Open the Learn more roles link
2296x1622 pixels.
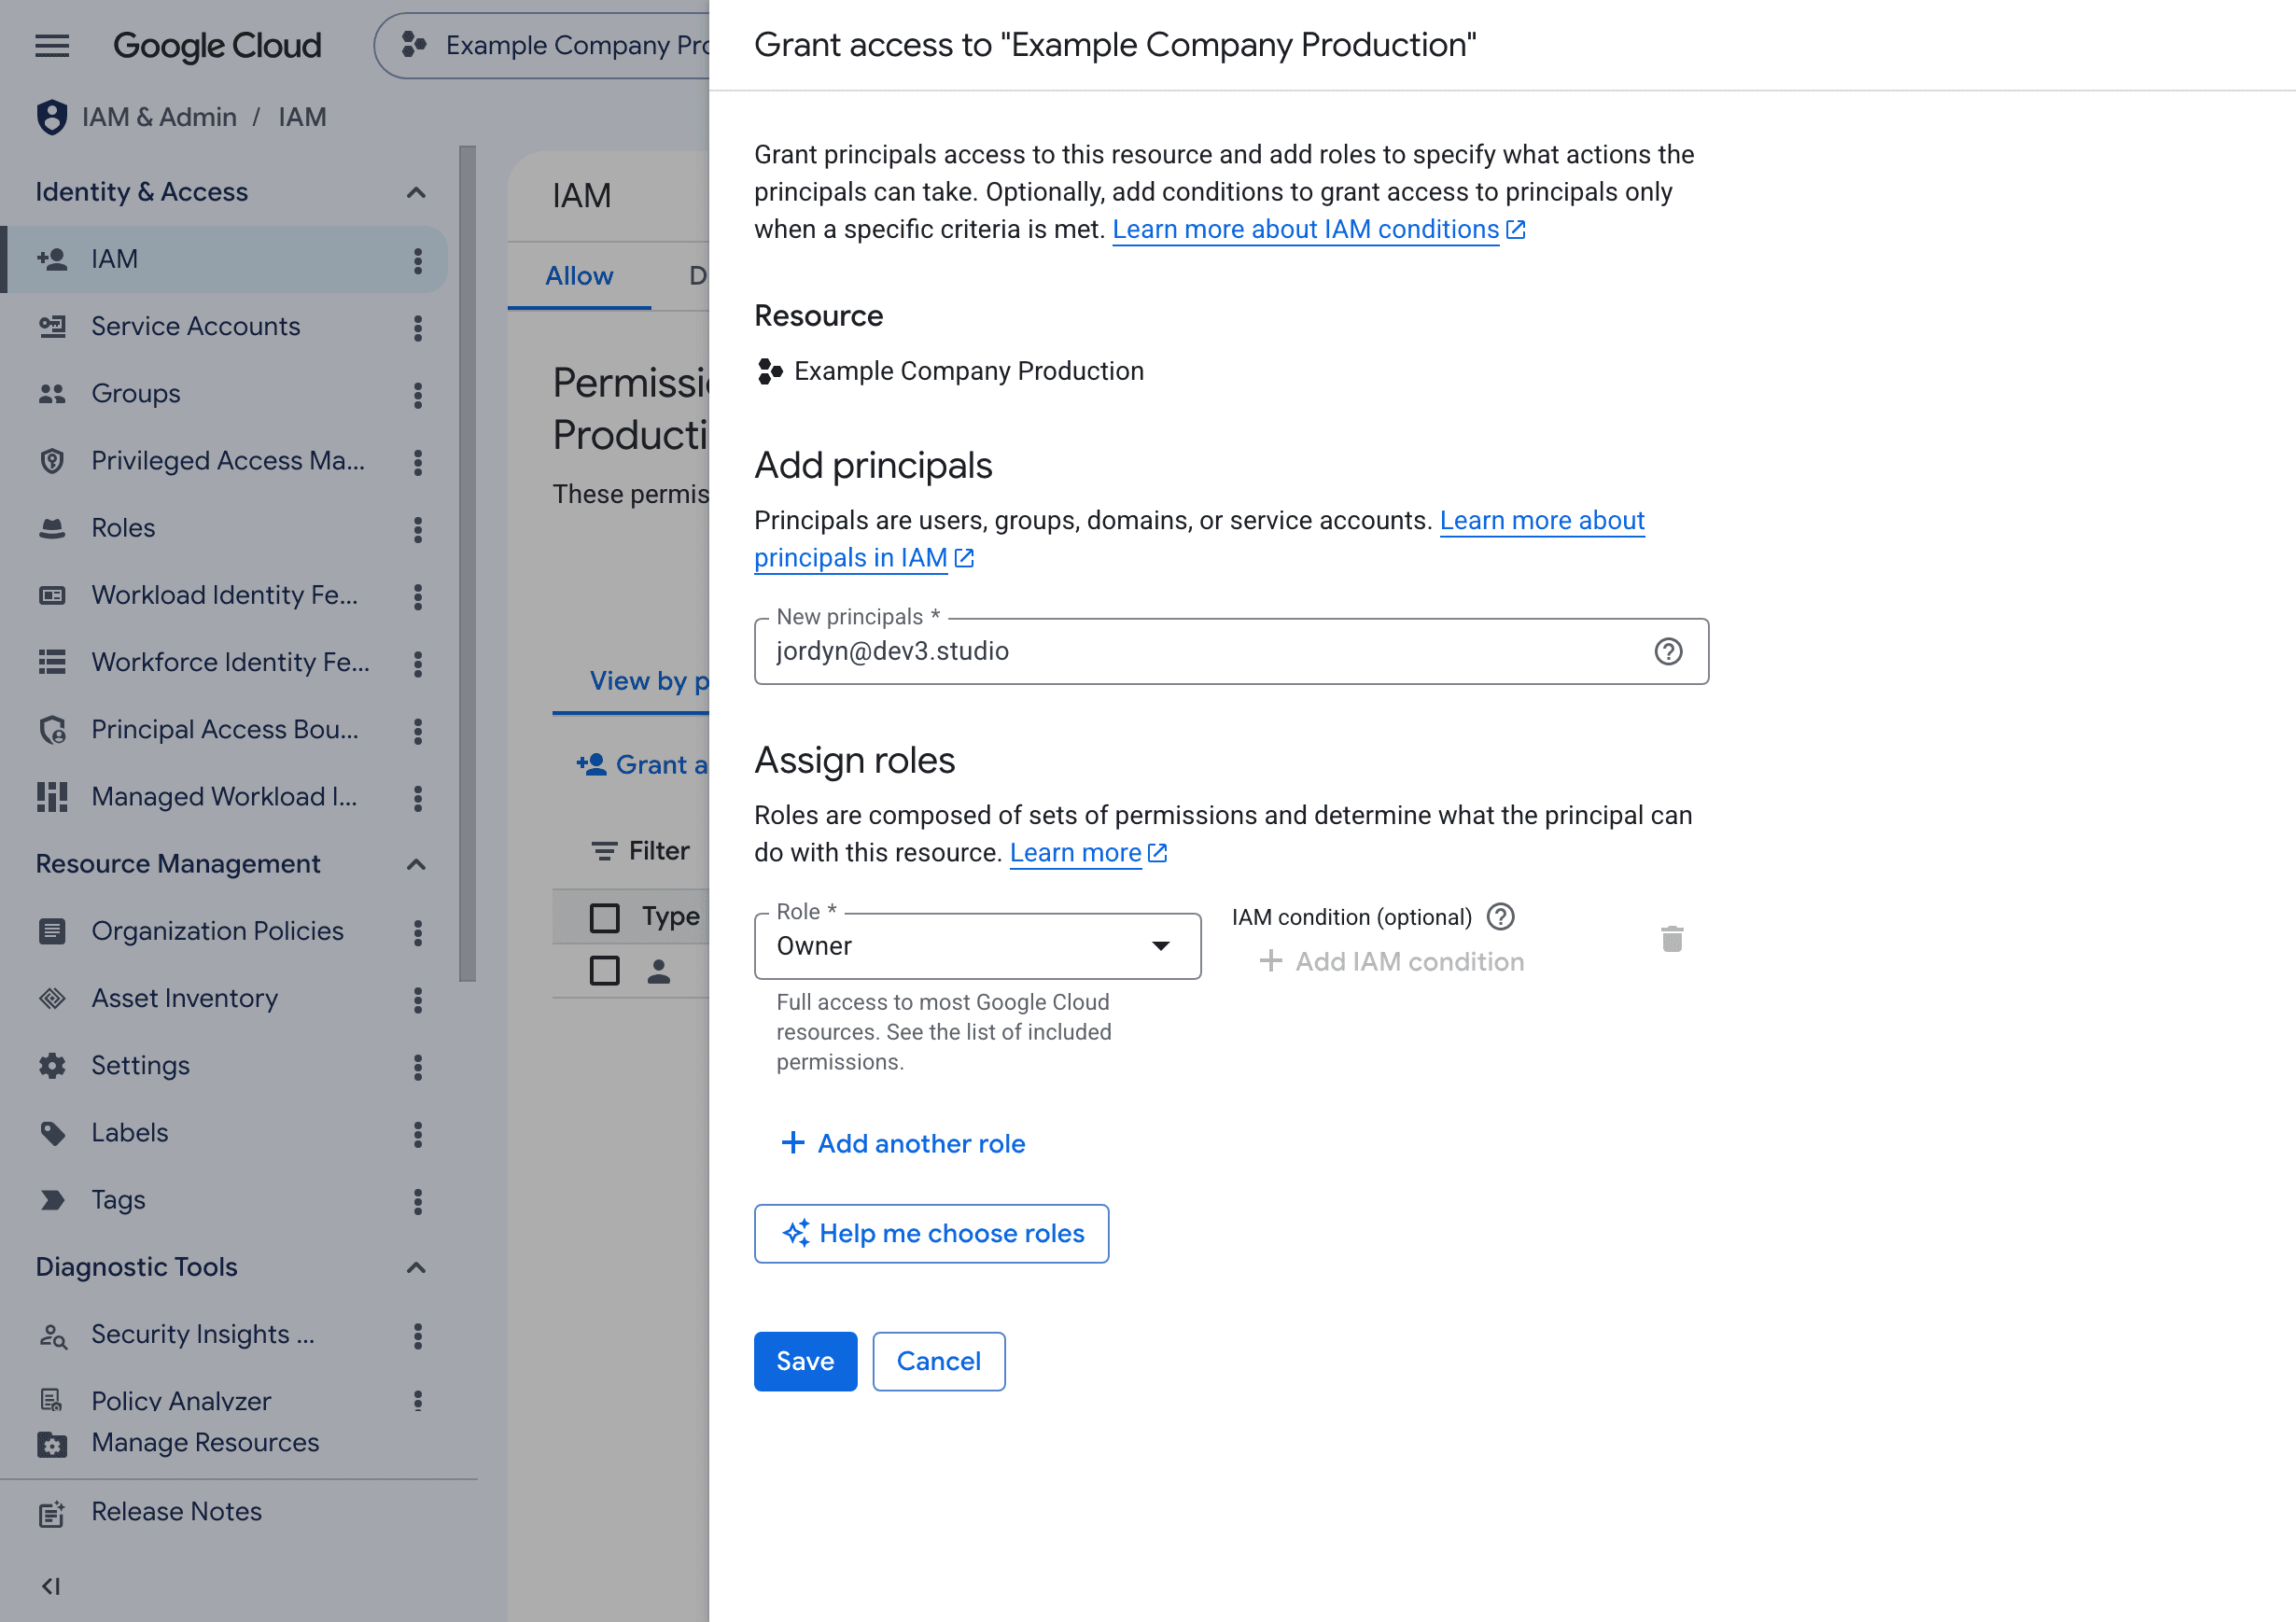pyautogui.click(x=1088, y=853)
